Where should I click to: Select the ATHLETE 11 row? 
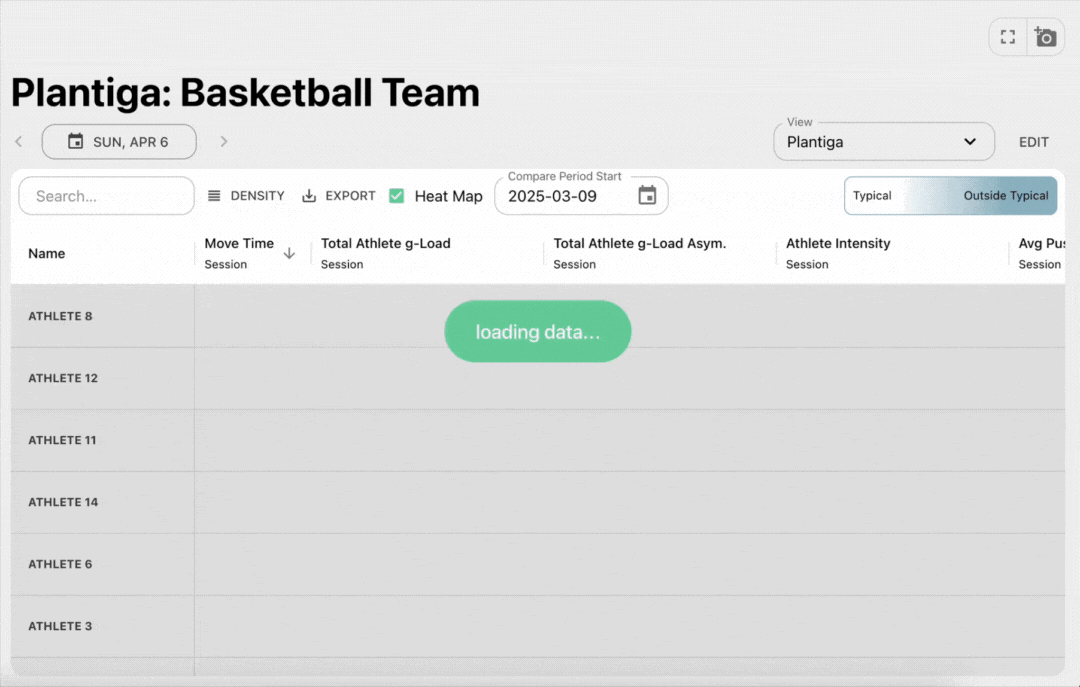pyautogui.click(x=538, y=440)
